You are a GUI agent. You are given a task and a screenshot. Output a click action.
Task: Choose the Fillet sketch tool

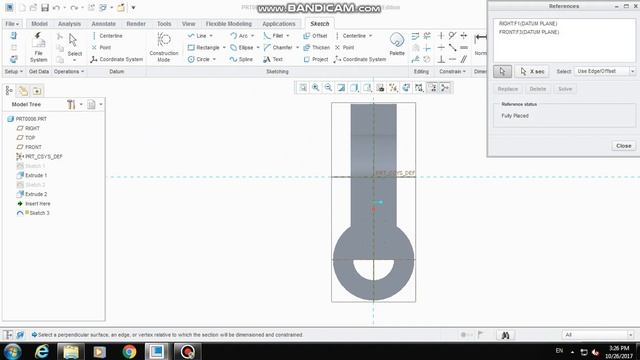click(273, 36)
